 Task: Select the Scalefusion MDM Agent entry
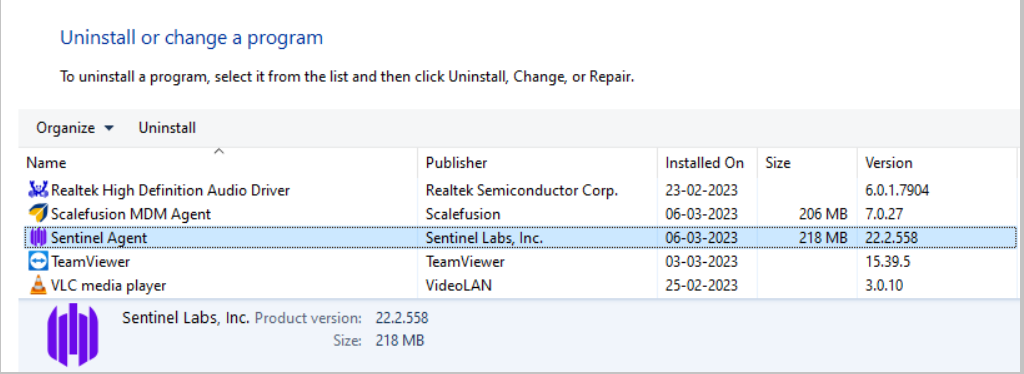520,214
